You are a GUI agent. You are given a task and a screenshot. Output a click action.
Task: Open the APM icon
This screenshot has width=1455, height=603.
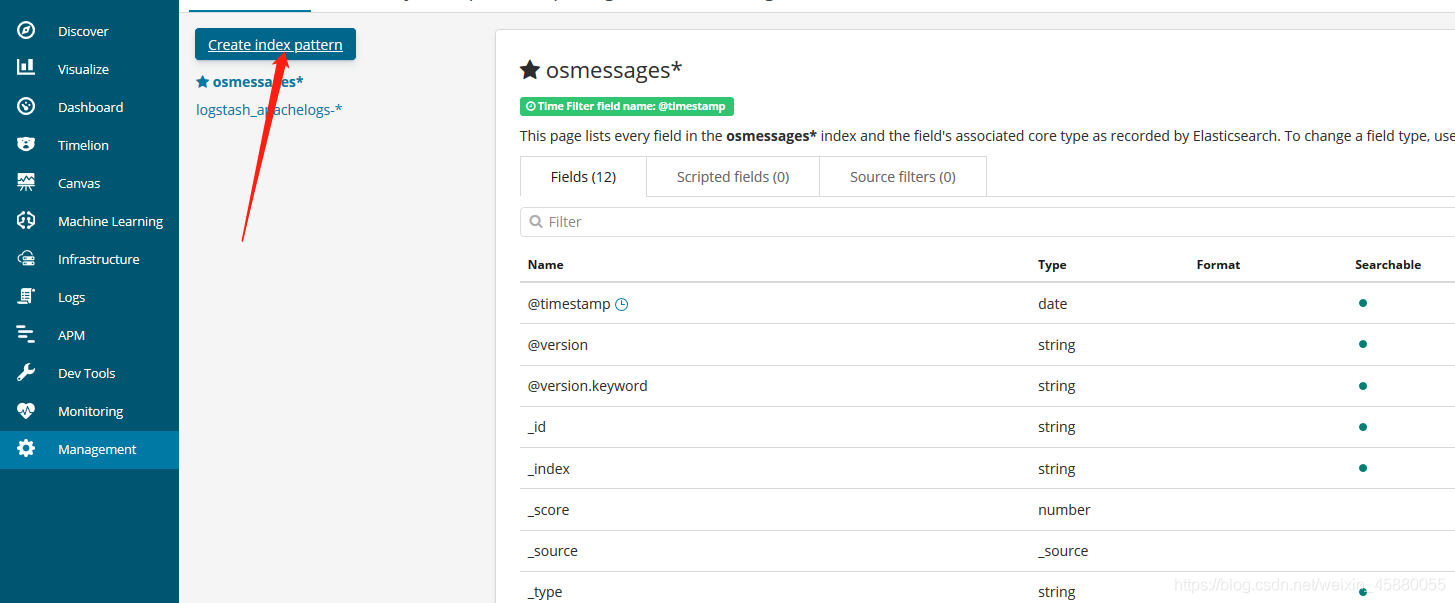[x=26, y=335]
